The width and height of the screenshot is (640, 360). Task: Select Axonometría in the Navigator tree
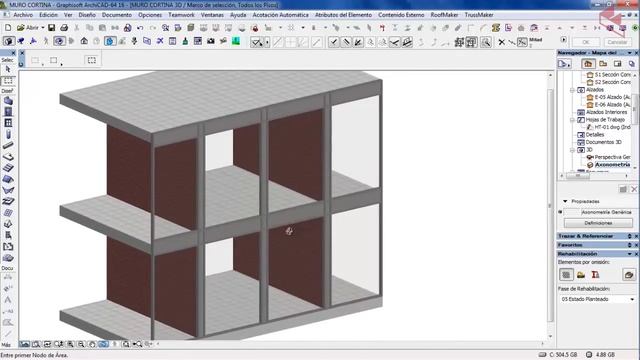(612, 164)
